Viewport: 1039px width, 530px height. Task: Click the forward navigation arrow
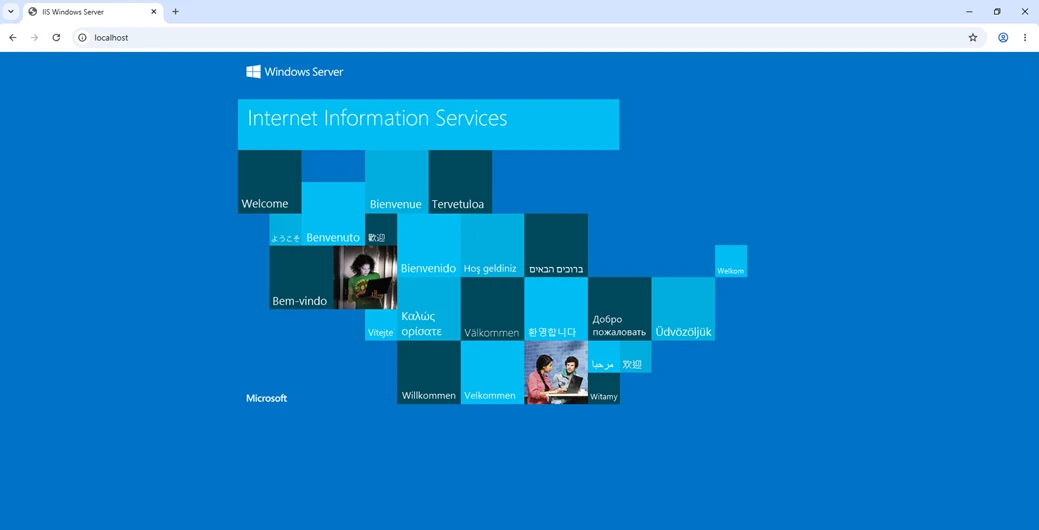[x=34, y=38]
